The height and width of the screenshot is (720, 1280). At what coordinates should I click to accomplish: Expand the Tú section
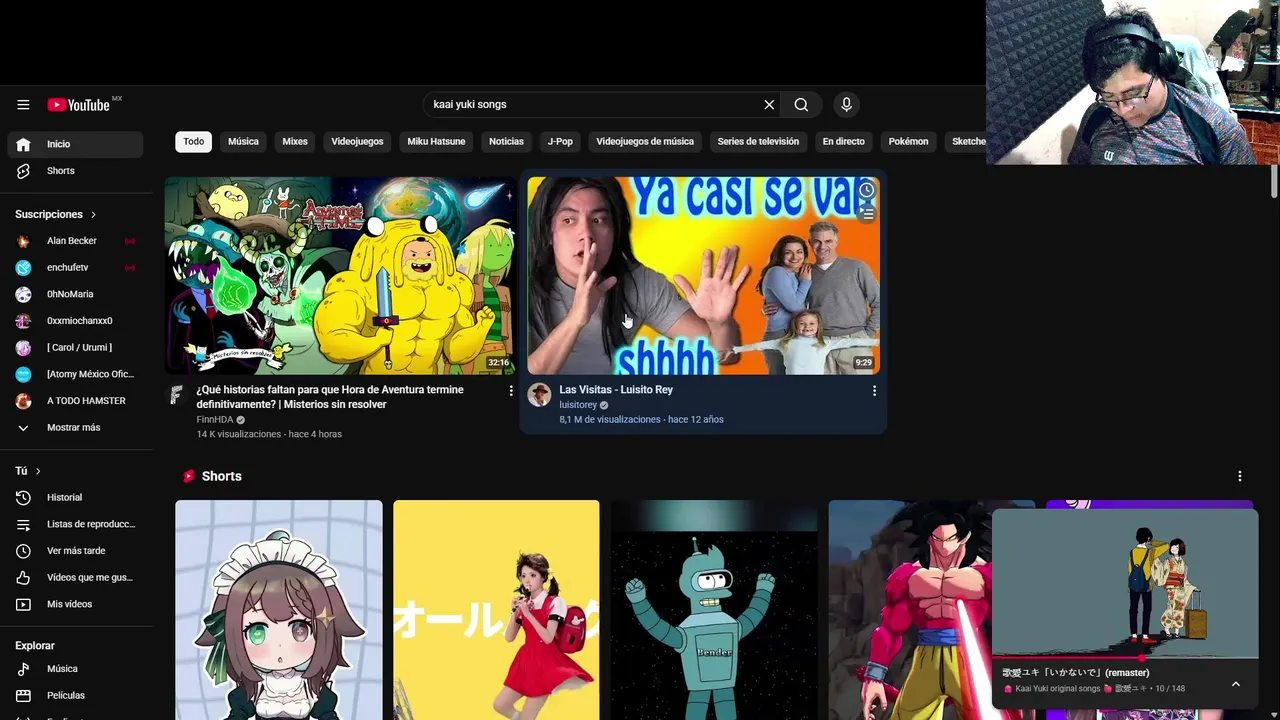coord(28,471)
